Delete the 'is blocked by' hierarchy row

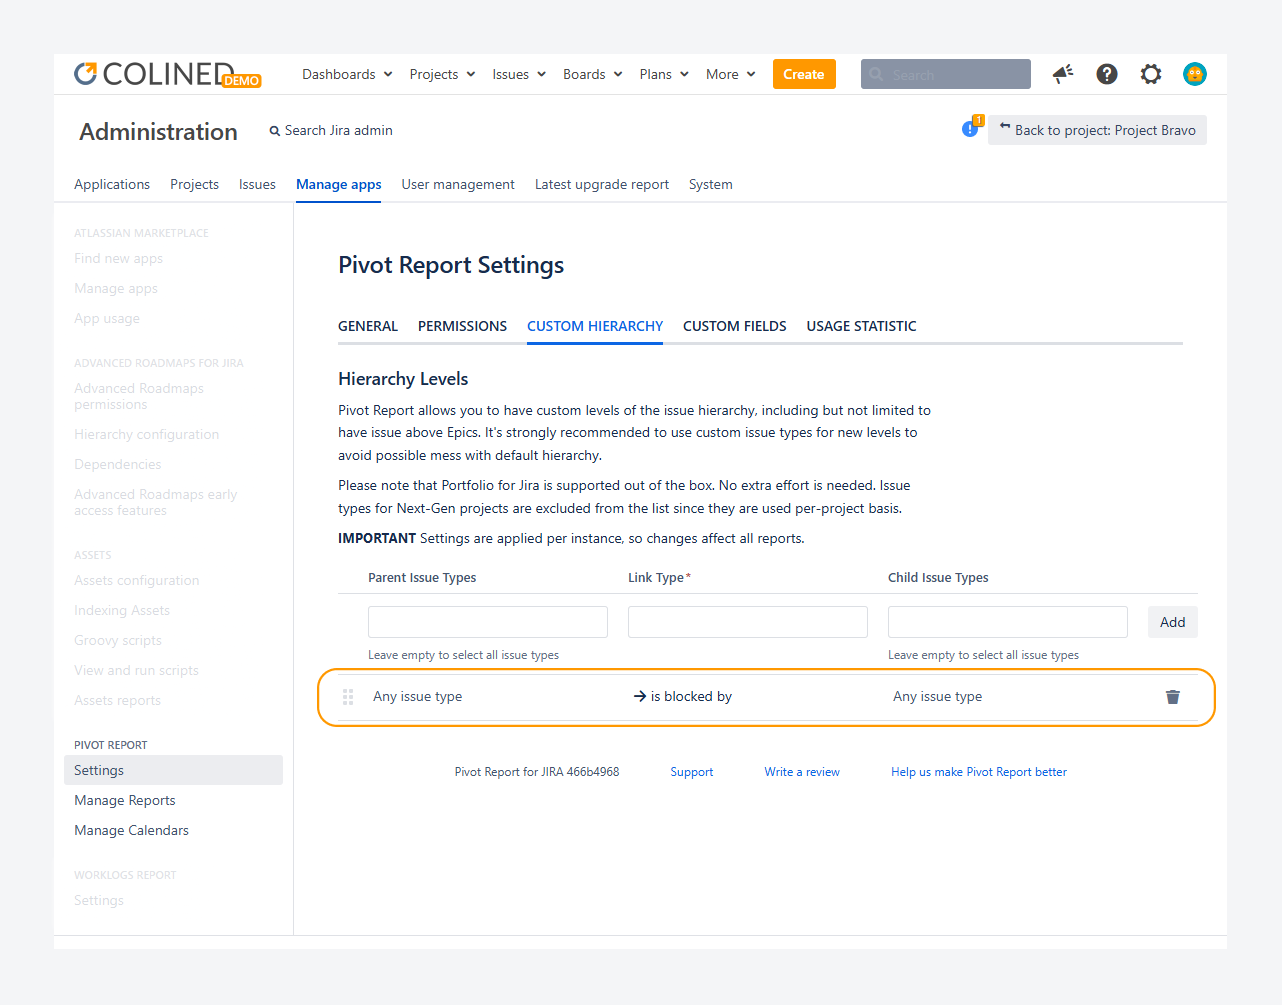click(1173, 697)
